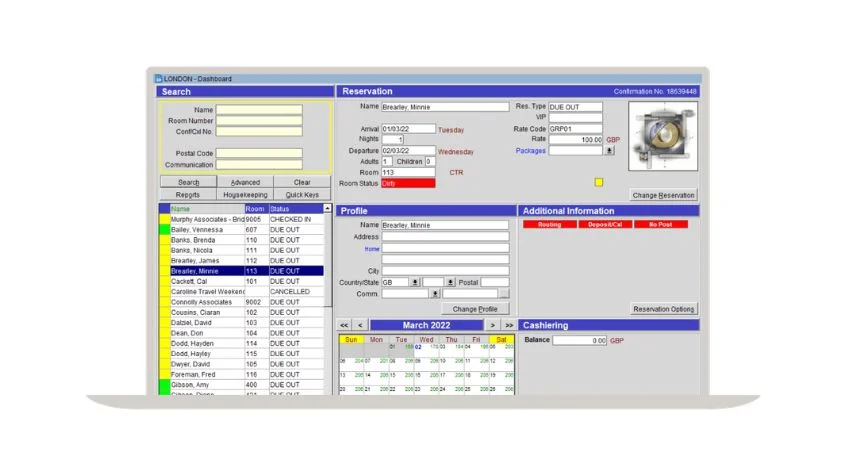The height and width of the screenshot is (460, 847).
Task: Select the Banks, Brenda row
Action: click(241, 240)
